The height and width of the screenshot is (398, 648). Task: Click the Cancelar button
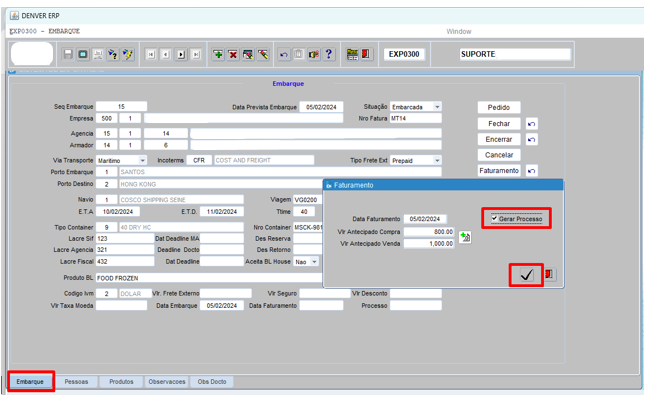click(x=499, y=155)
